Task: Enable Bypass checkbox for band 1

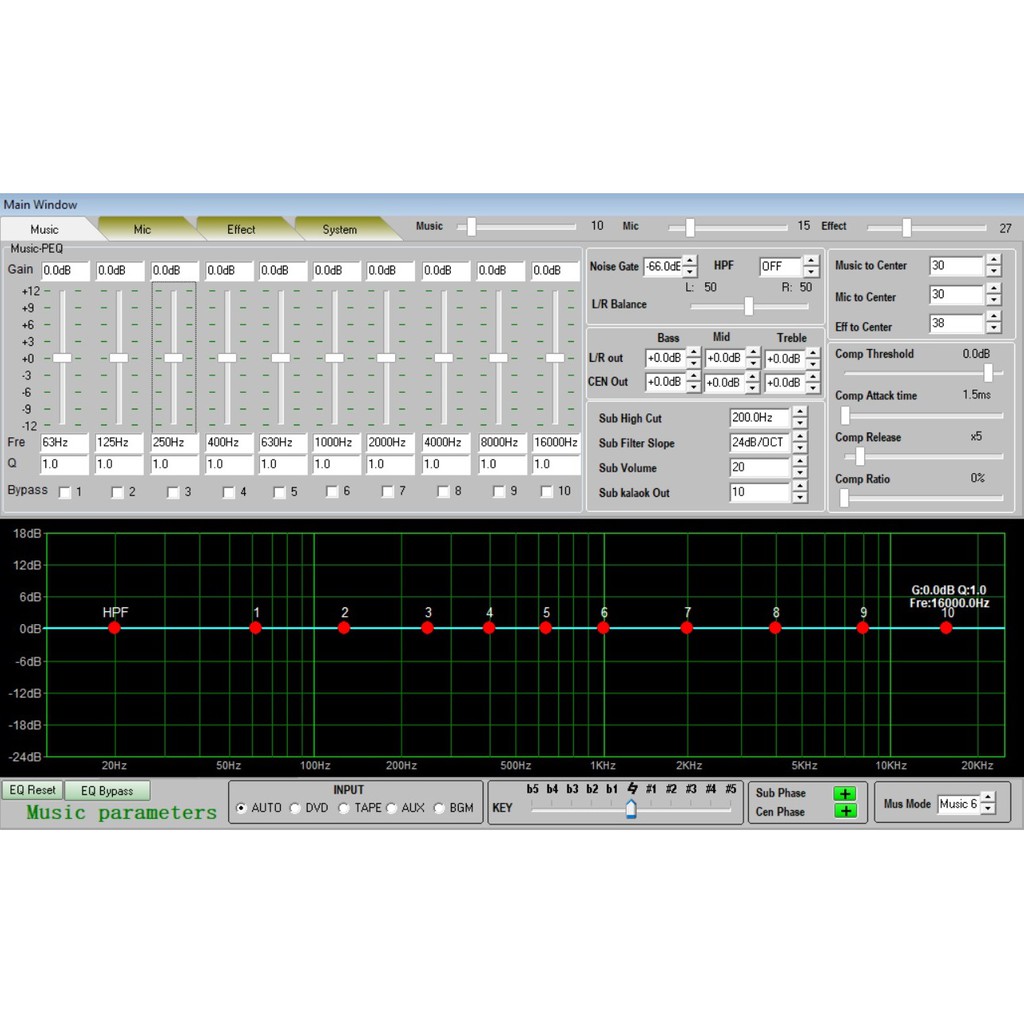Action: 65,492
